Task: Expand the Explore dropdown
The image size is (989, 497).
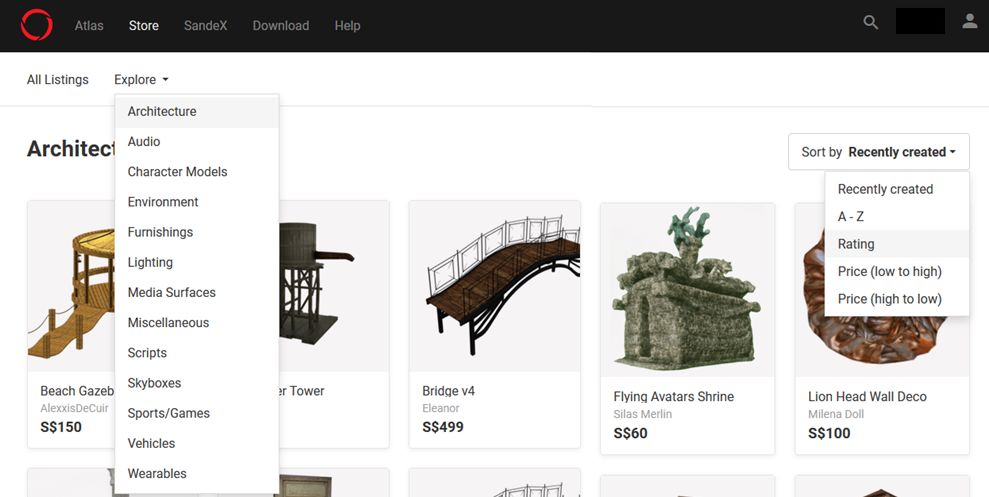Action: tap(141, 80)
